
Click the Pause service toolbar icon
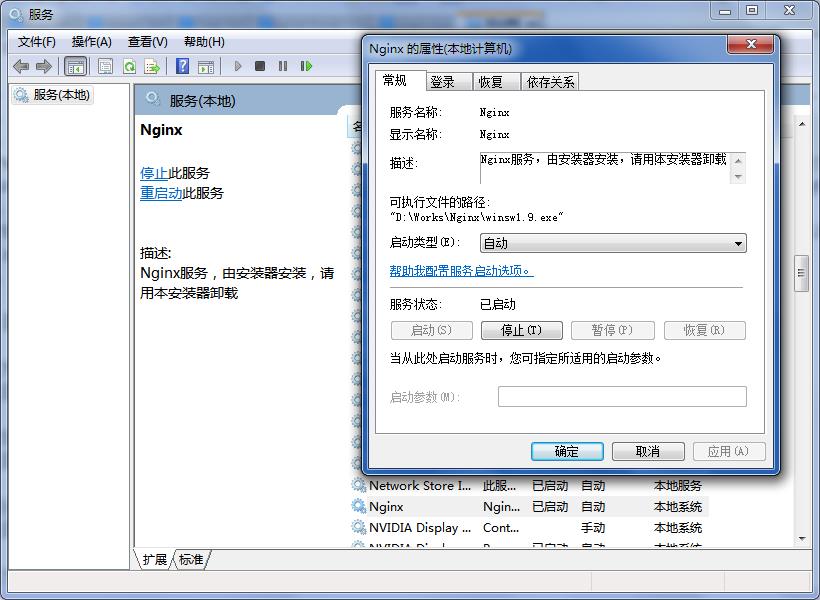(x=283, y=66)
